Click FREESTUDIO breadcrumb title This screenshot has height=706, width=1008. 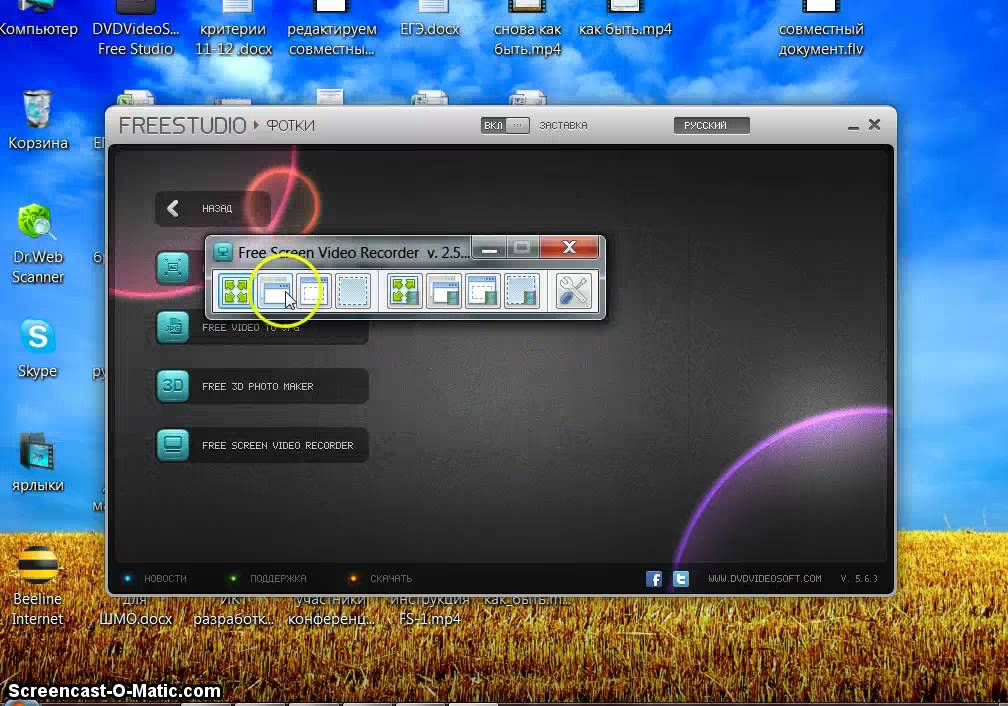point(183,125)
